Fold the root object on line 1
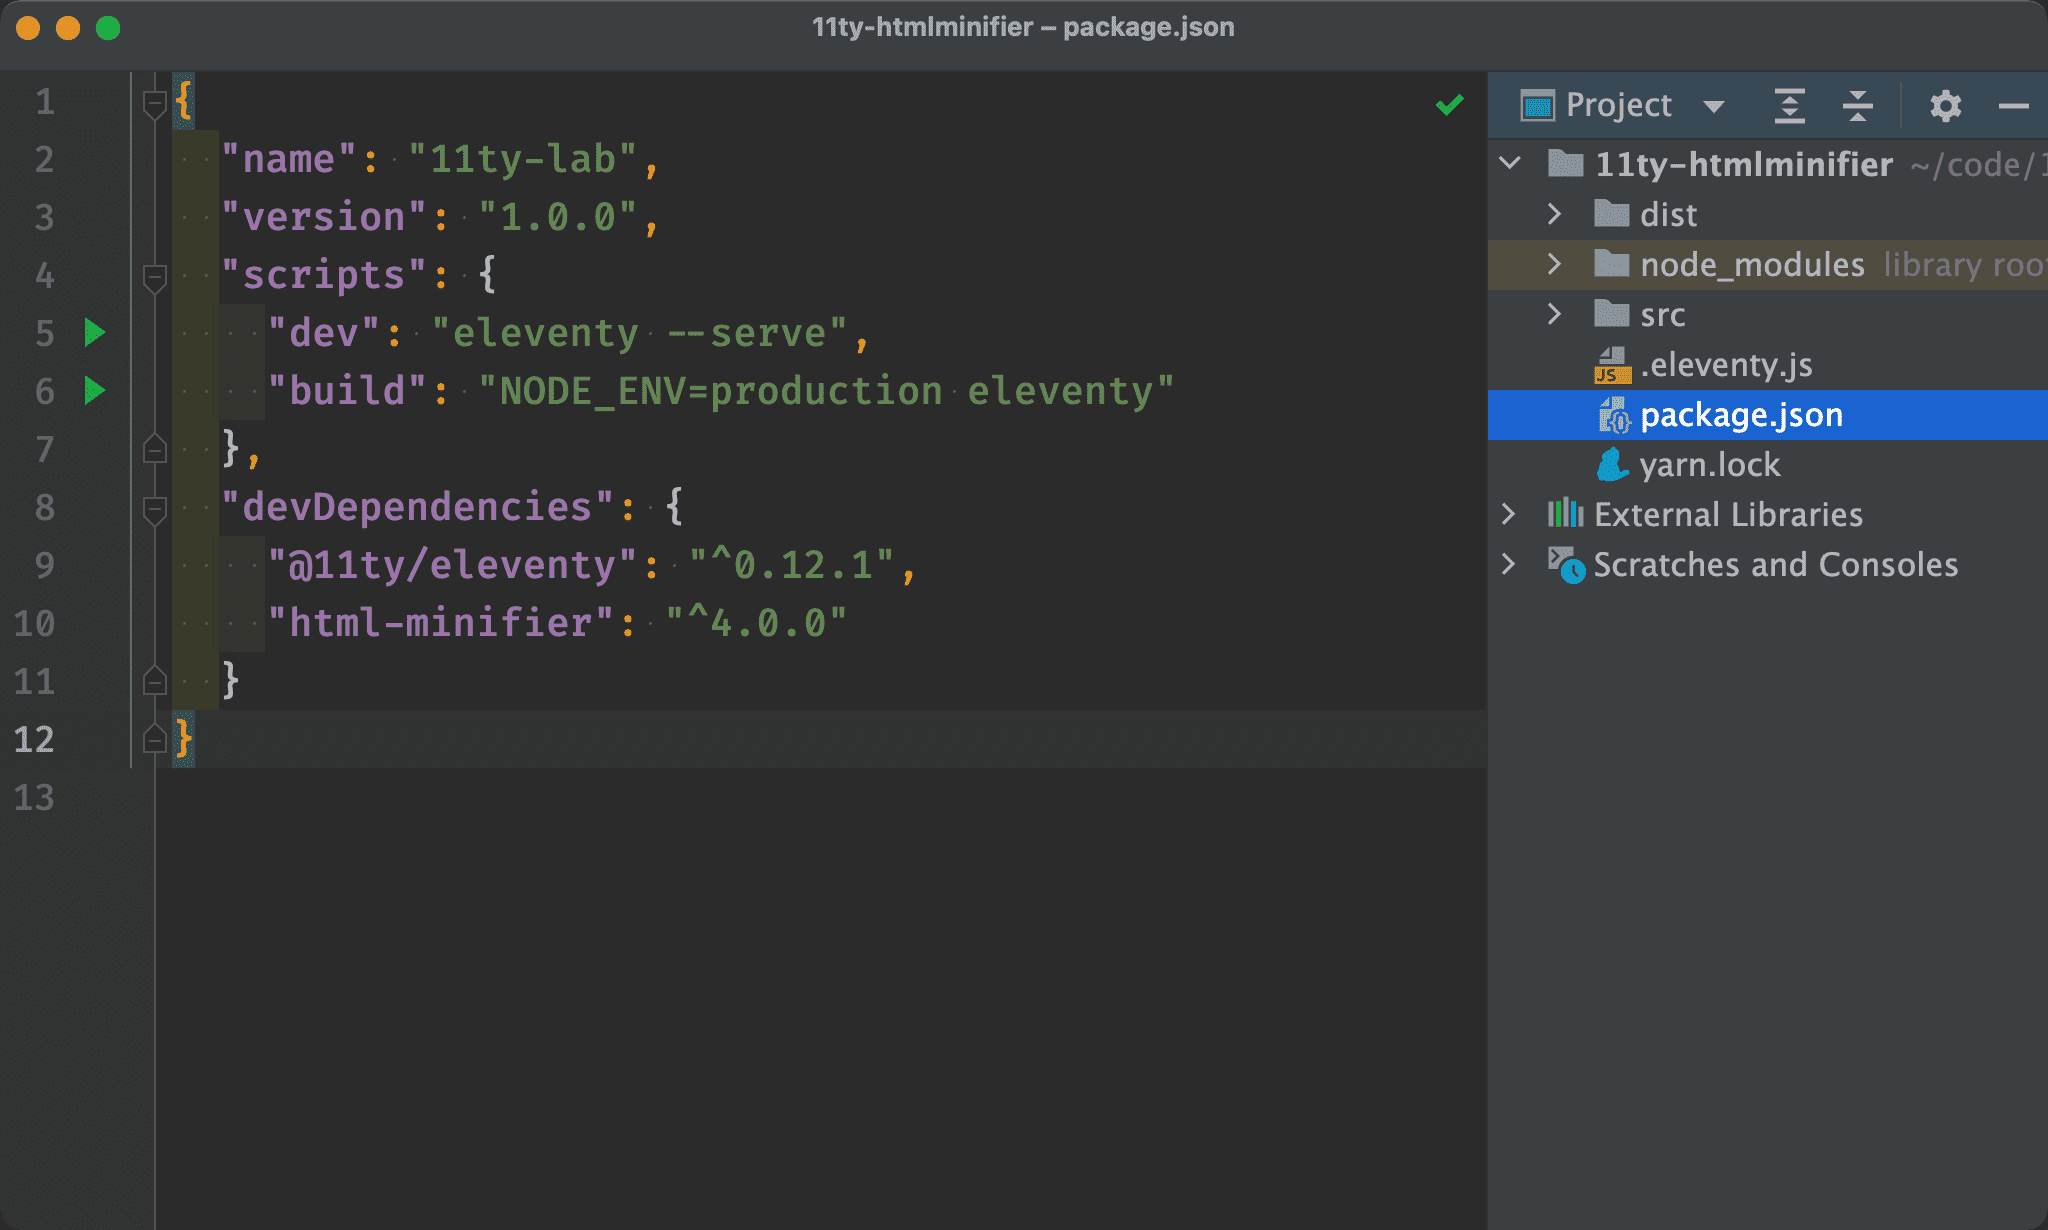The width and height of the screenshot is (2048, 1230). click(x=154, y=103)
